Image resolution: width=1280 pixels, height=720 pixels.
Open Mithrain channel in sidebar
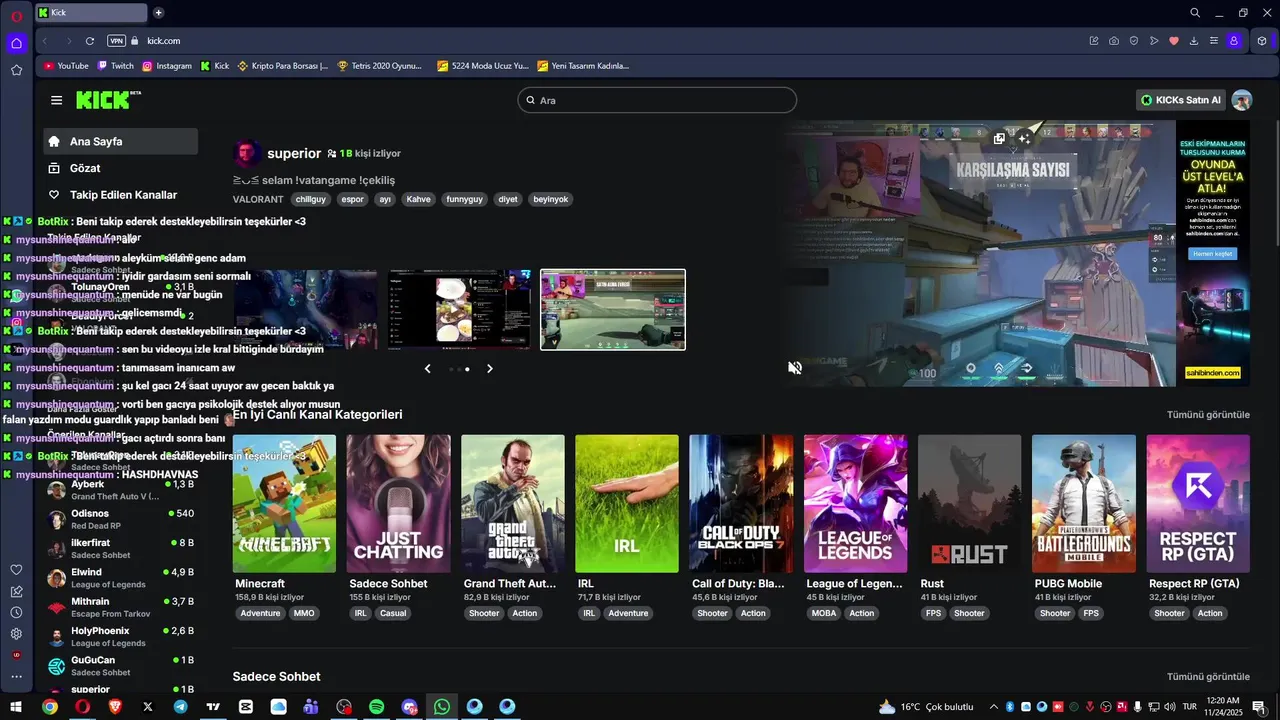tap(120, 607)
